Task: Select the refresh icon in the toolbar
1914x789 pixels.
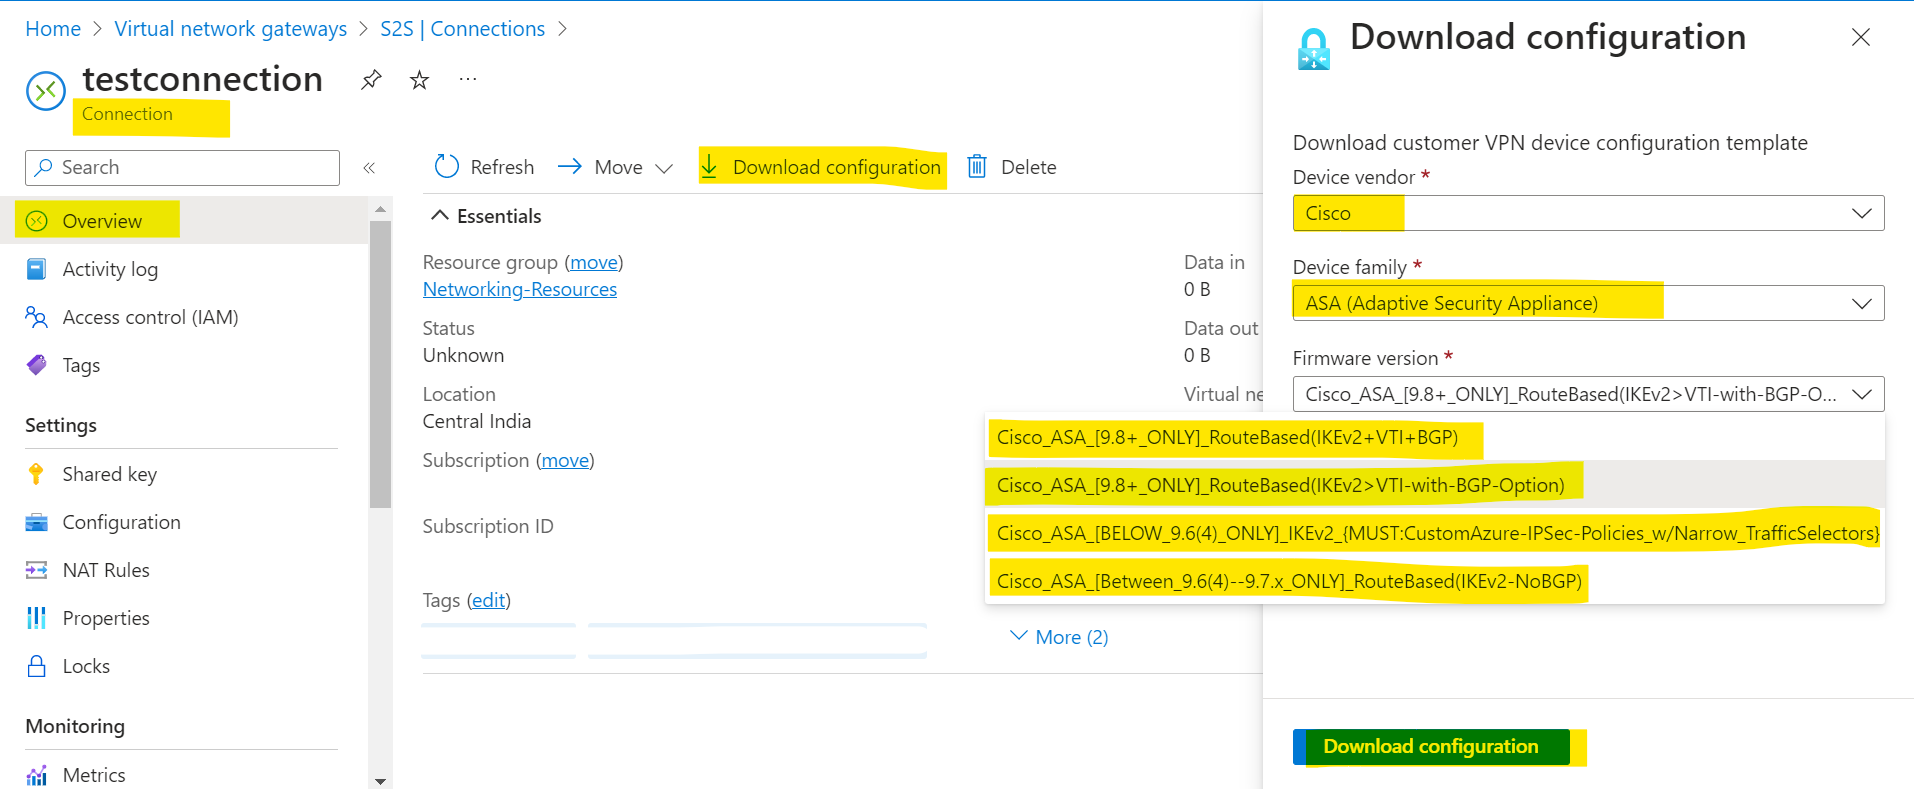Action: coord(447,166)
